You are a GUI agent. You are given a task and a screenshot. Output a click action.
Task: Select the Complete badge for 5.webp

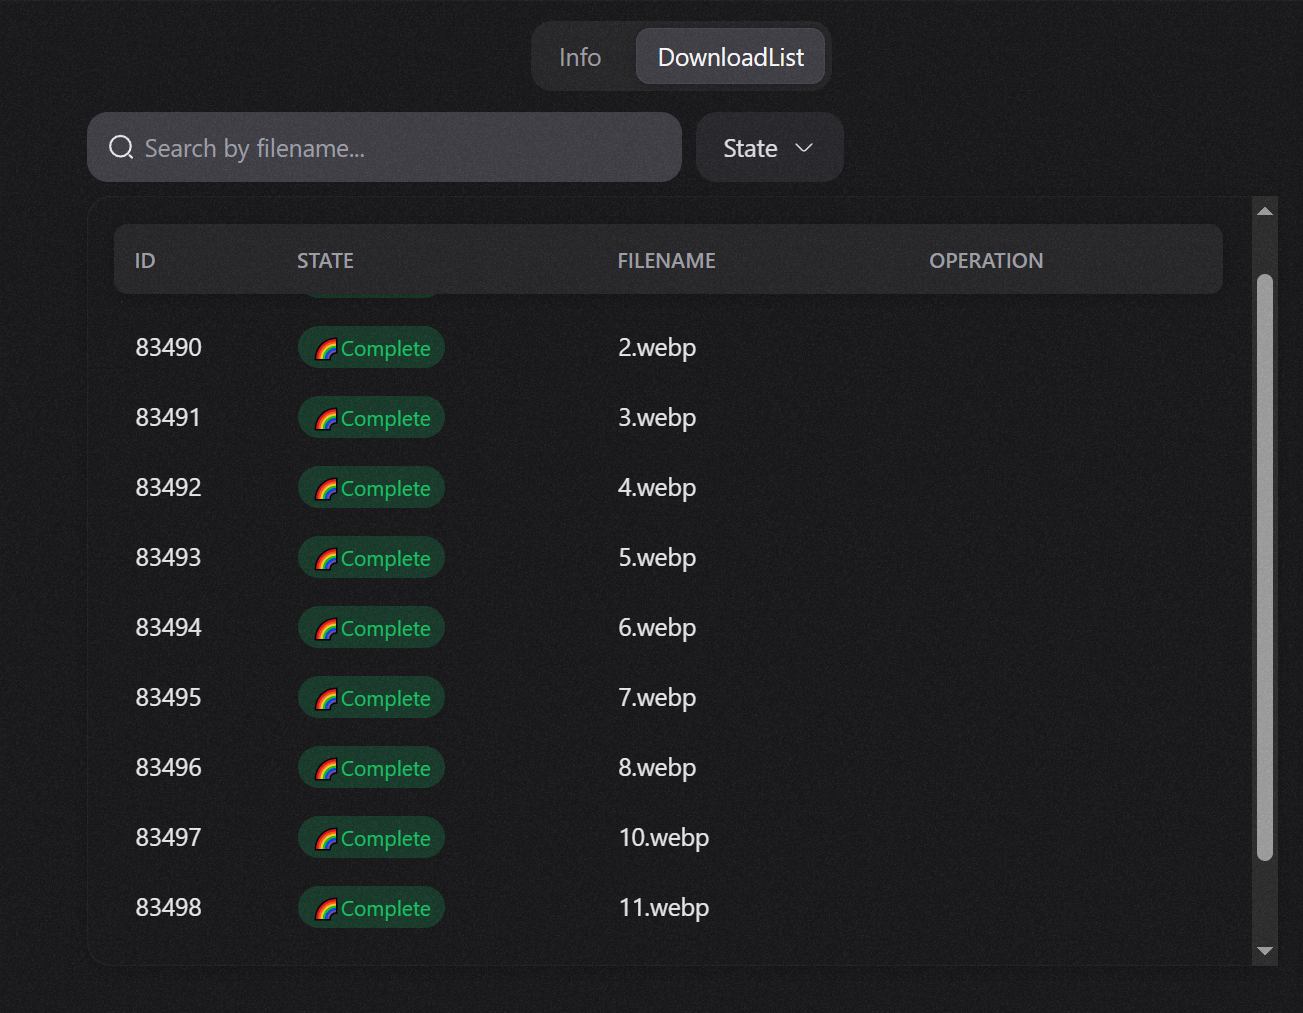371,557
